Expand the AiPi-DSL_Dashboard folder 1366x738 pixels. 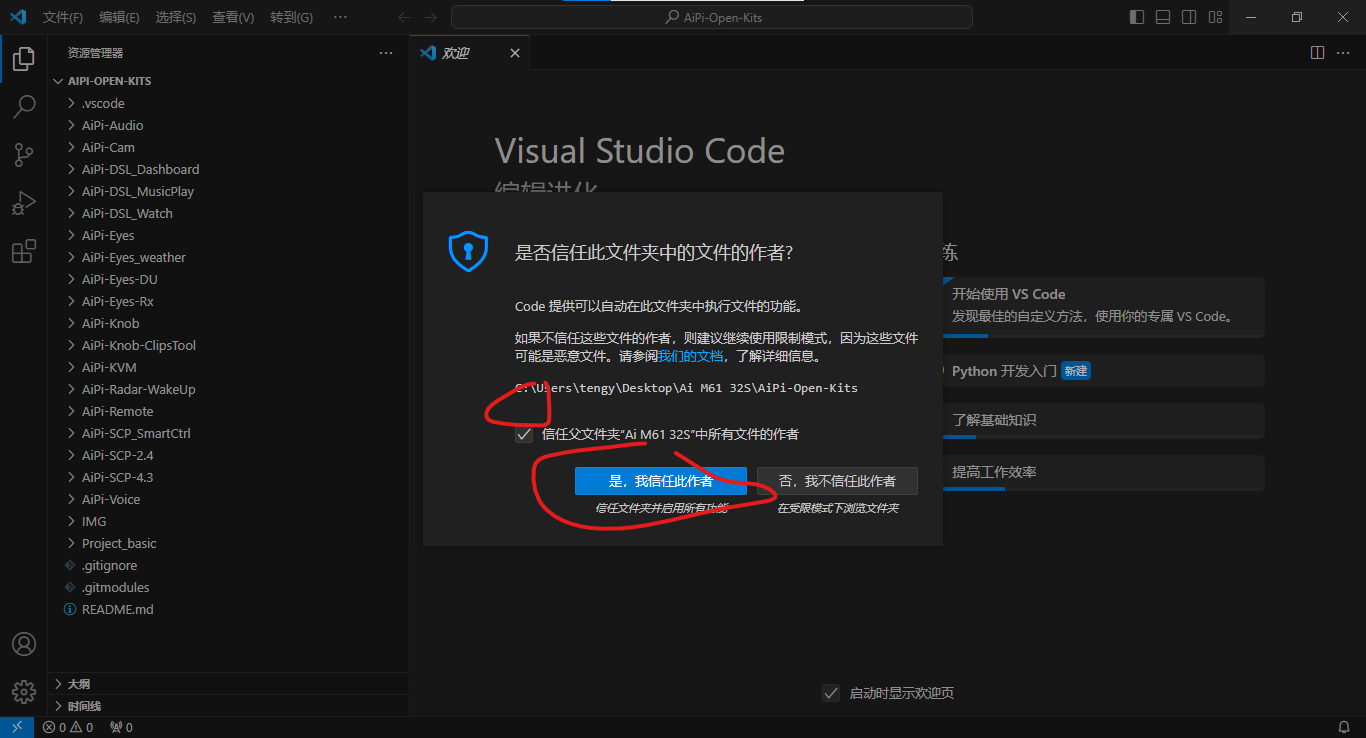pos(228,169)
